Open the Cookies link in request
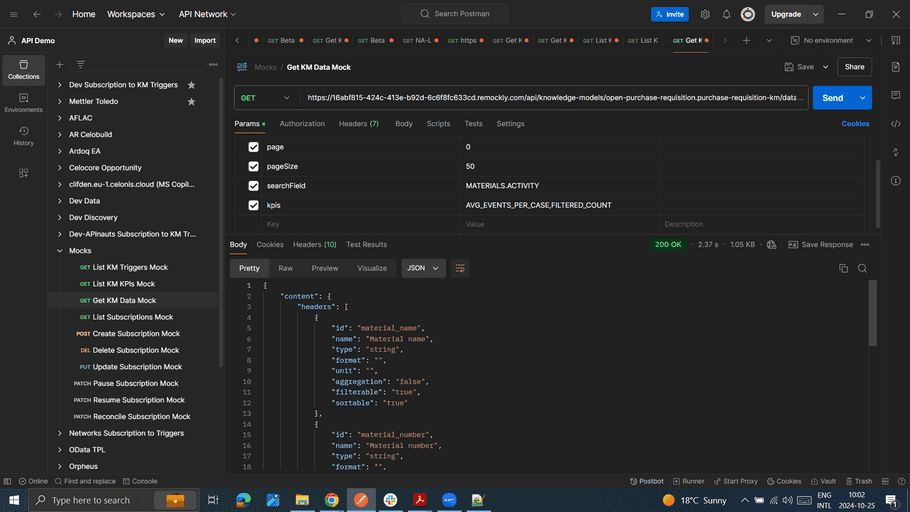This screenshot has height=512, width=910. point(855,124)
